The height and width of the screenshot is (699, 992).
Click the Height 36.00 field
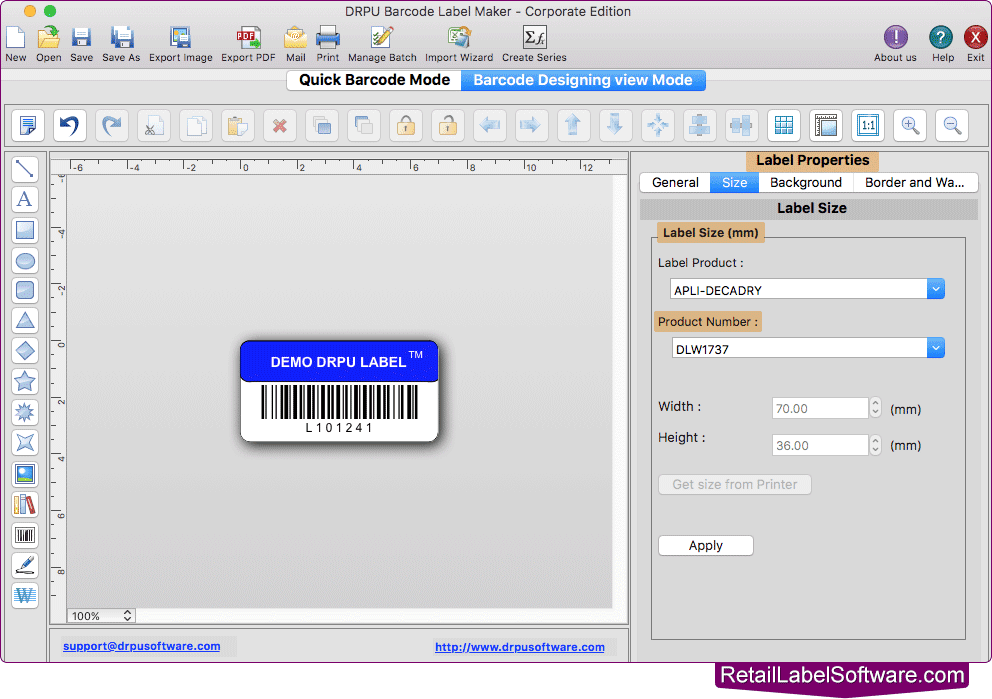coord(820,445)
